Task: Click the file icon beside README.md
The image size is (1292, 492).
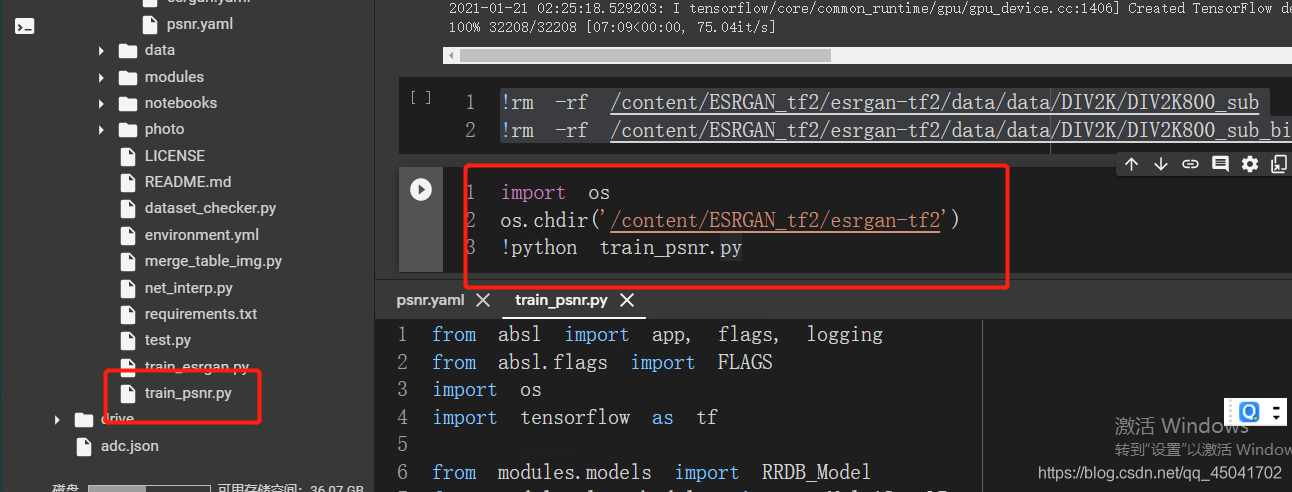Action: [x=127, y=182]
